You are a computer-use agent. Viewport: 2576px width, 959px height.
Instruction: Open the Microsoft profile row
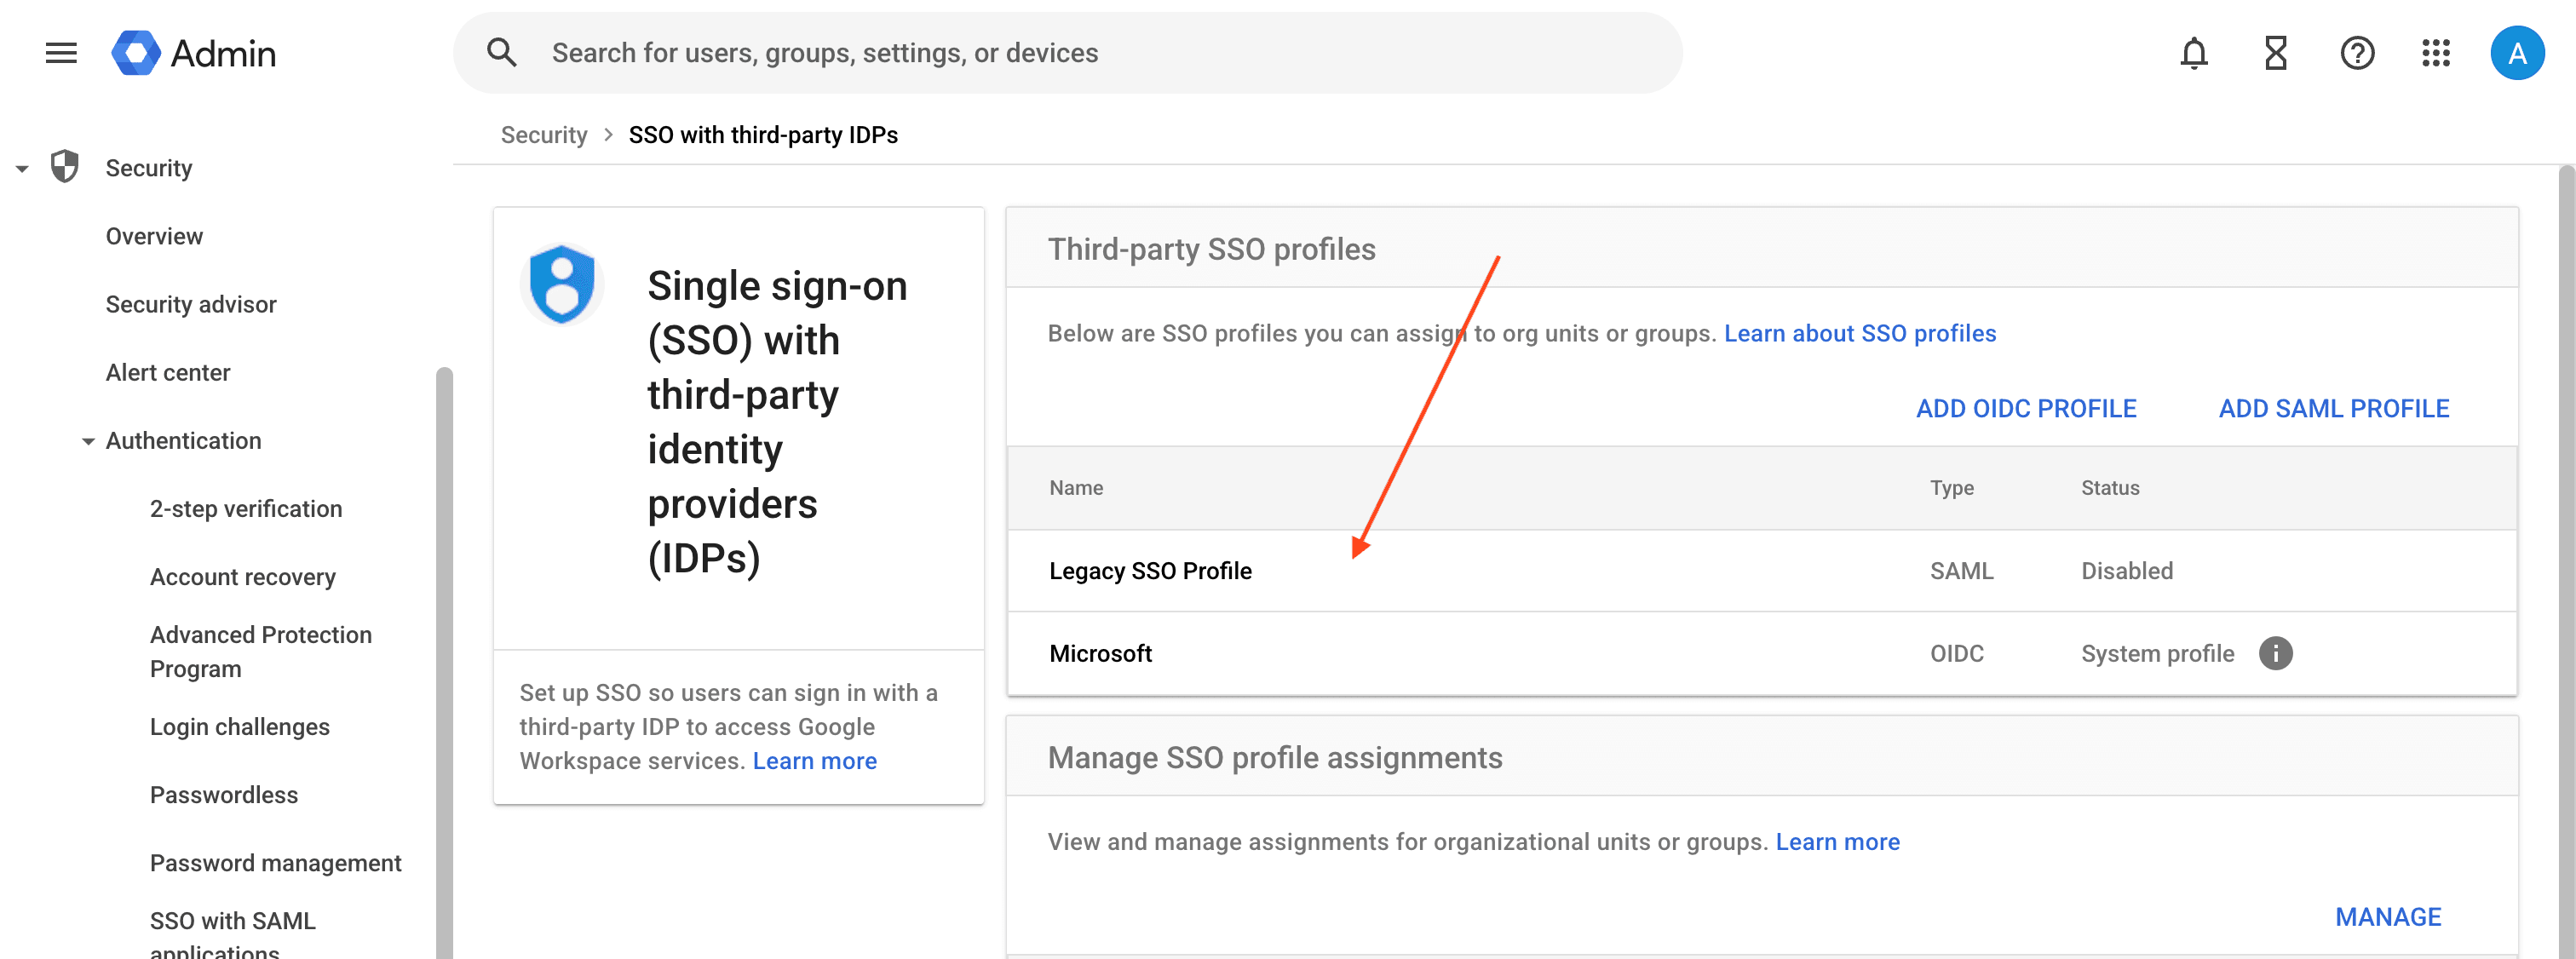1762,653
